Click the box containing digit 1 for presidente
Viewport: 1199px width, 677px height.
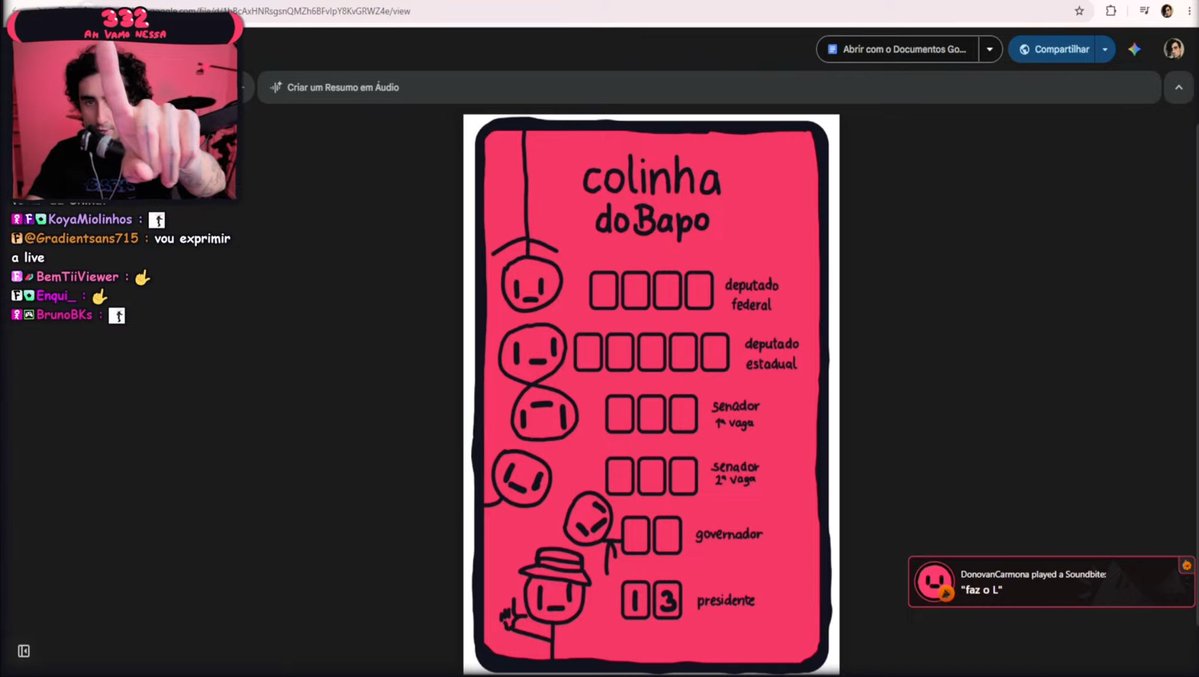pyautogui.click(x=634, y=601)
